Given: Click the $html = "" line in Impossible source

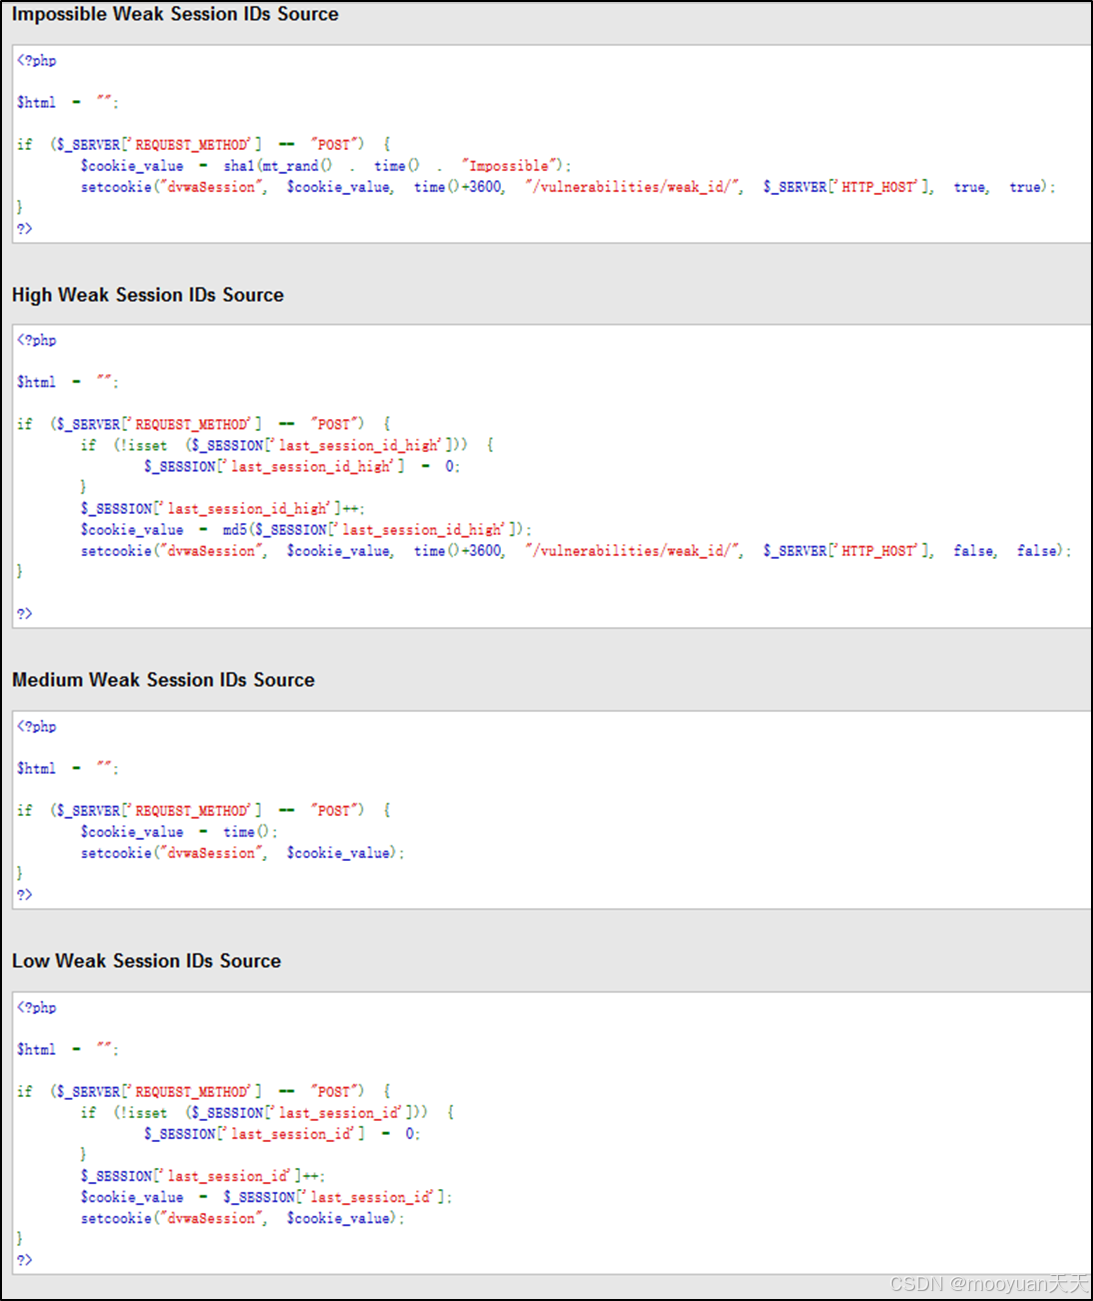Looking at the screenshot, I should (x=68, y=103).
